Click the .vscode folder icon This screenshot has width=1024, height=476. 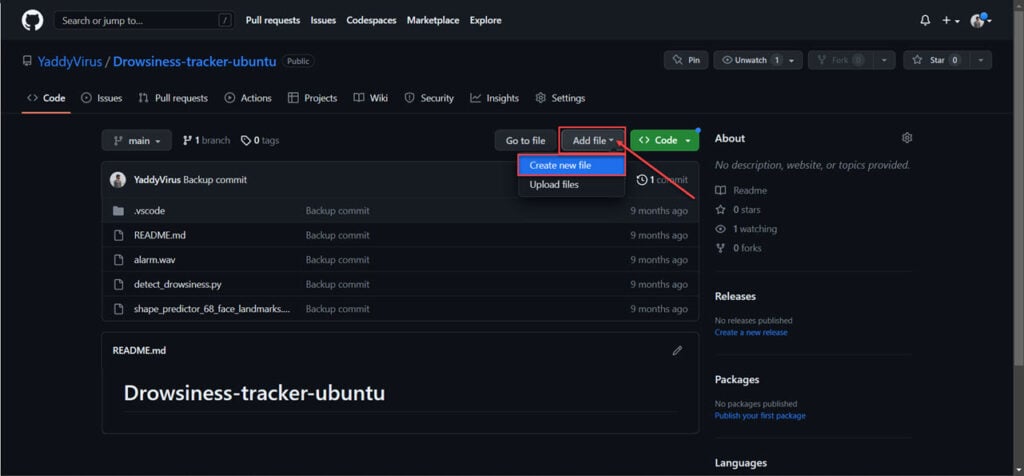click(118, 211)
